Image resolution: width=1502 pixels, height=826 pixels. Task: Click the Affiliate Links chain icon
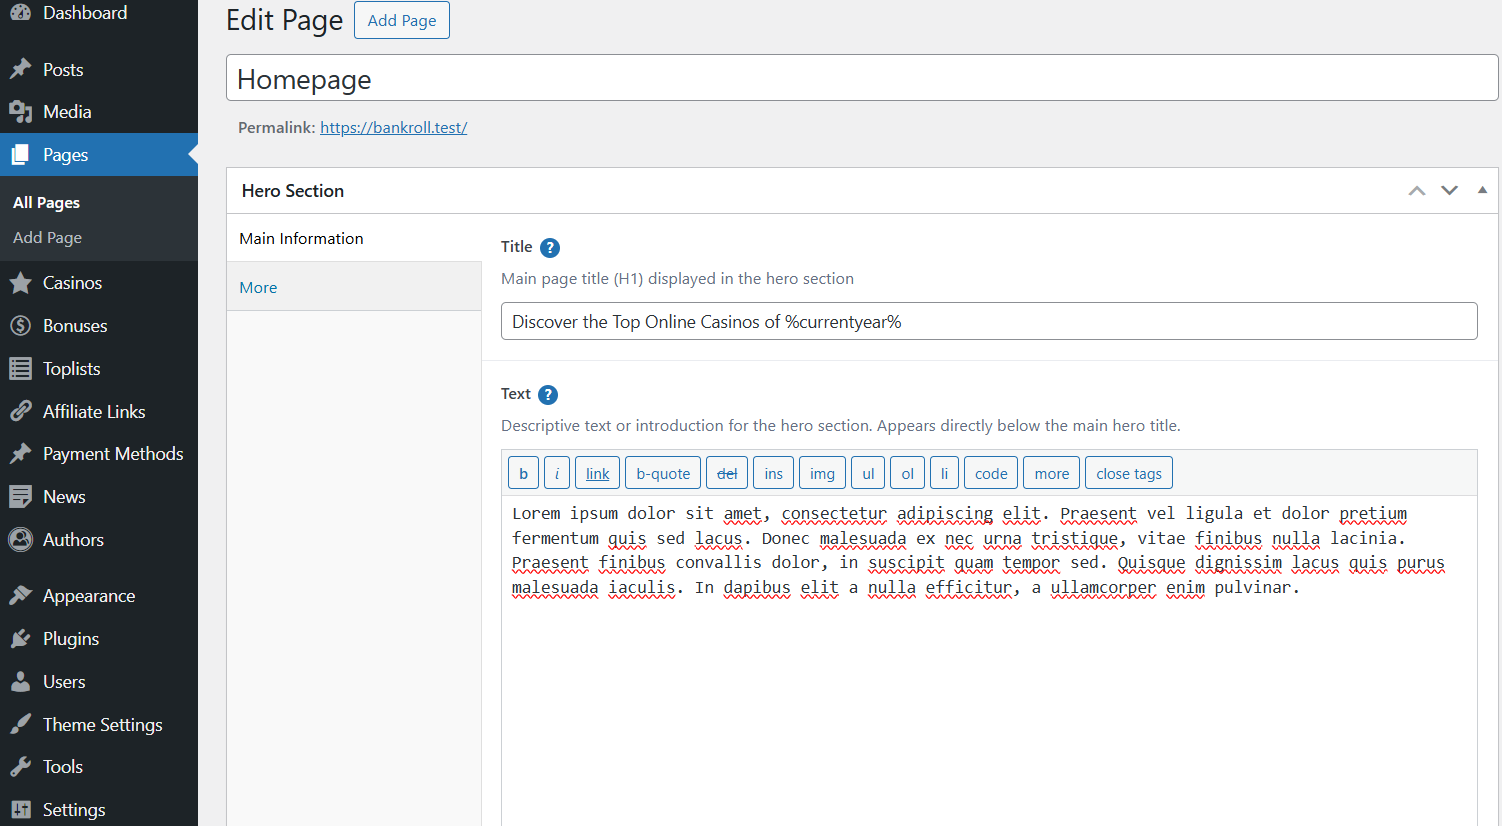(x=20, y=411)
